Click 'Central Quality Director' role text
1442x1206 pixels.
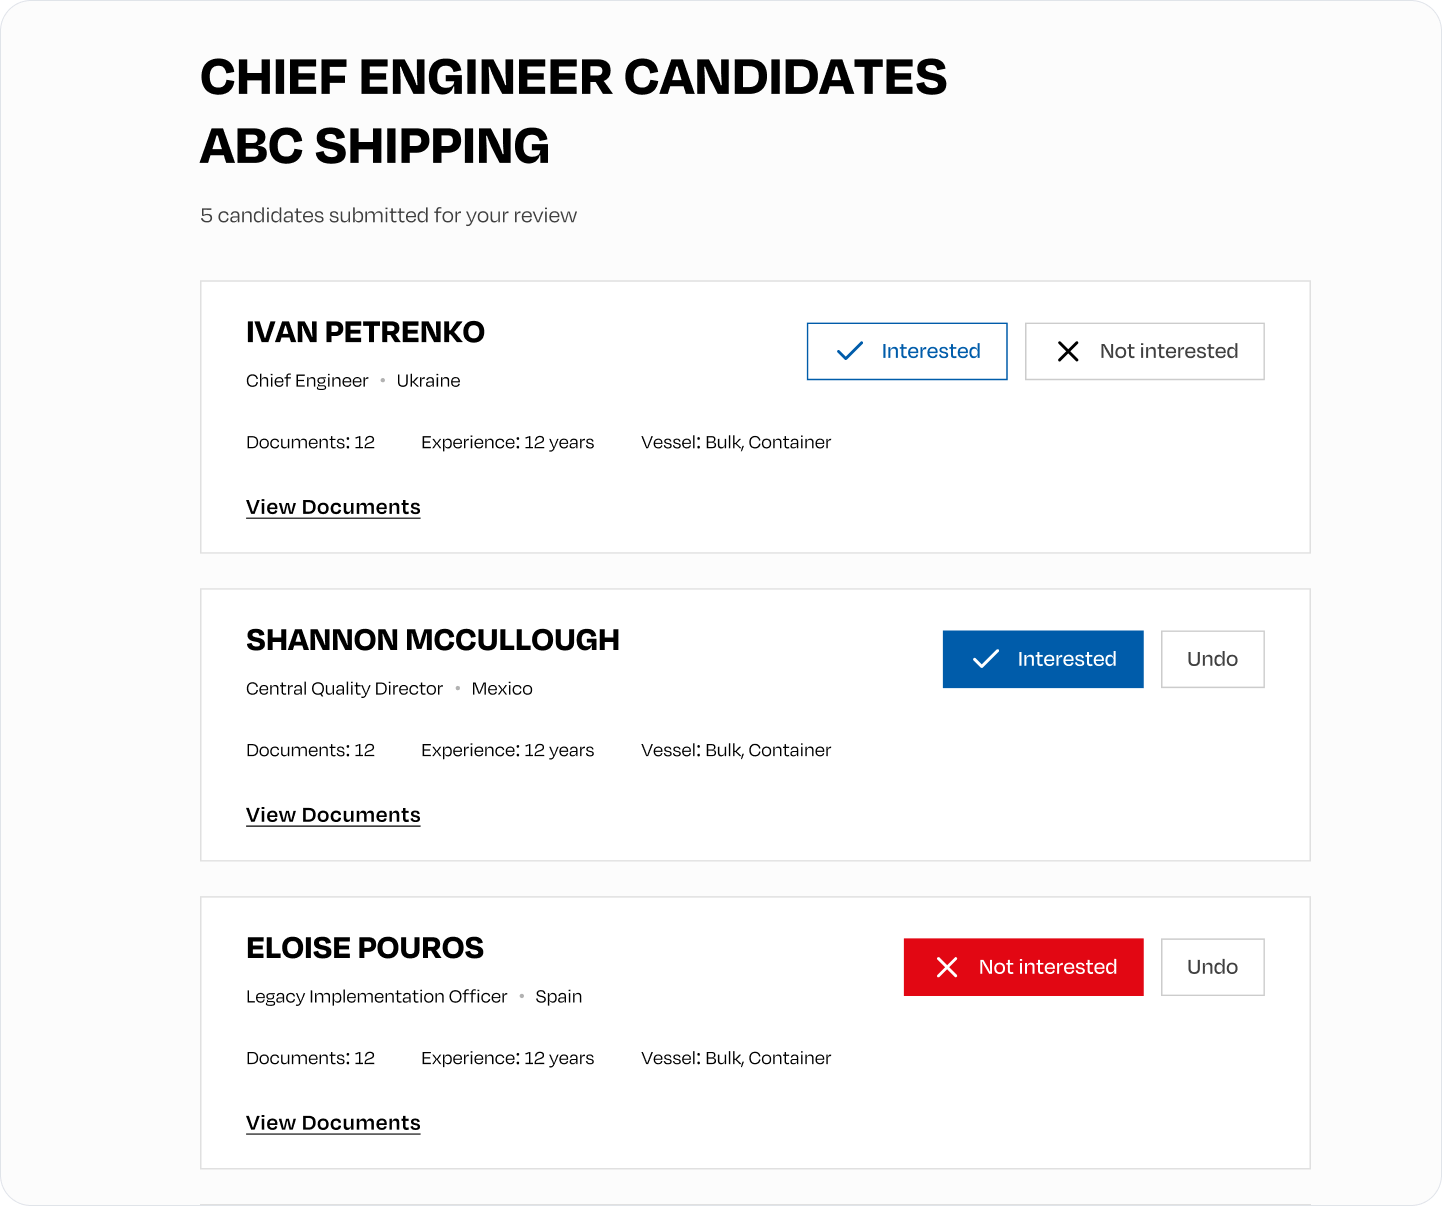tap(344, 688)
